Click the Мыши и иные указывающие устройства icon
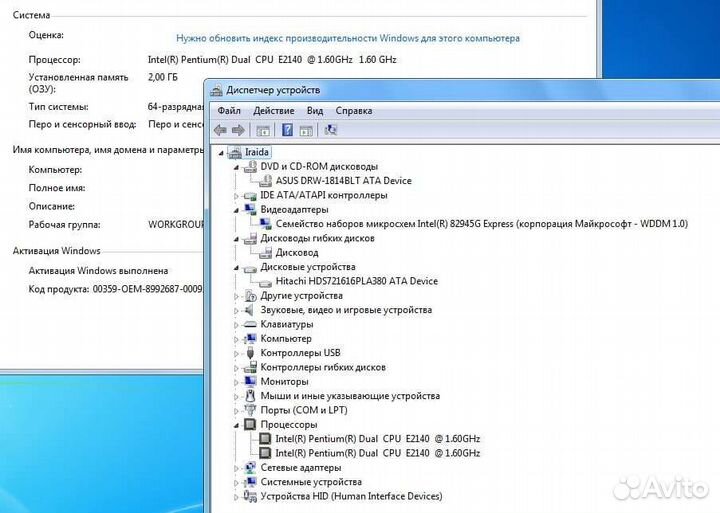720x513 pixels. (x=250, y=396)
